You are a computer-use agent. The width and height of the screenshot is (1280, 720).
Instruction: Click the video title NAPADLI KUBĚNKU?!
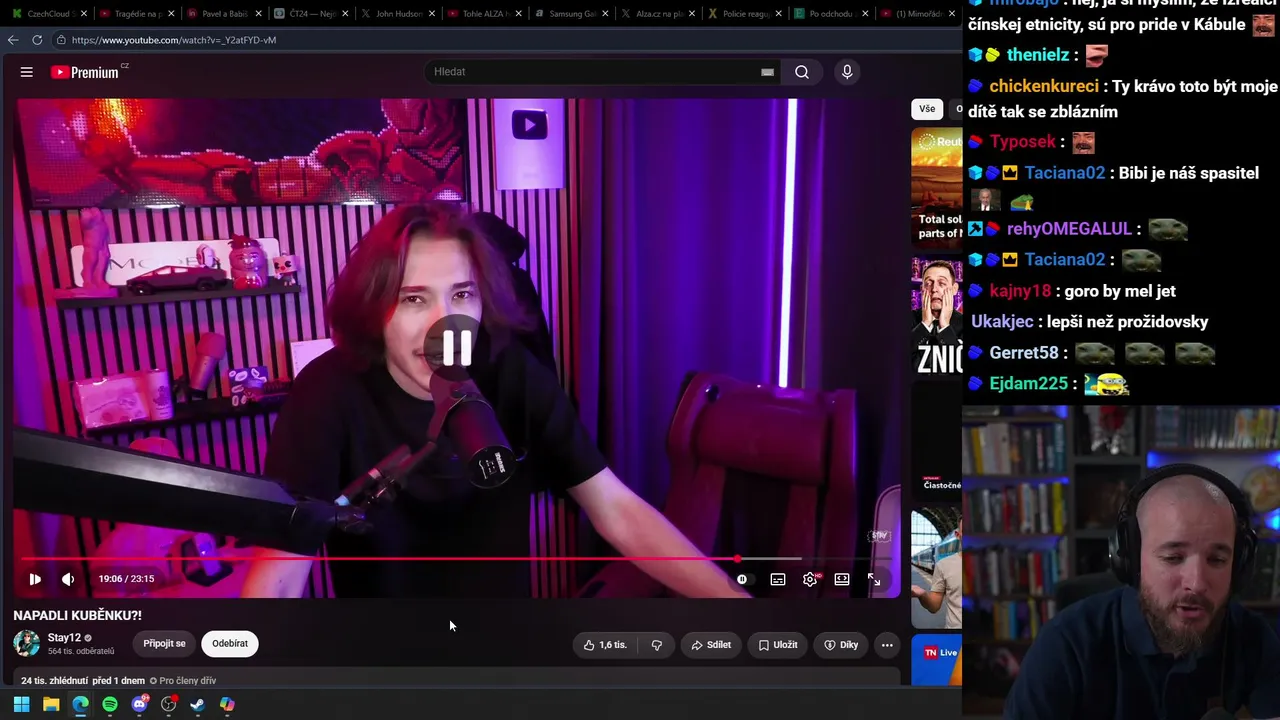[x=77, y=615]
